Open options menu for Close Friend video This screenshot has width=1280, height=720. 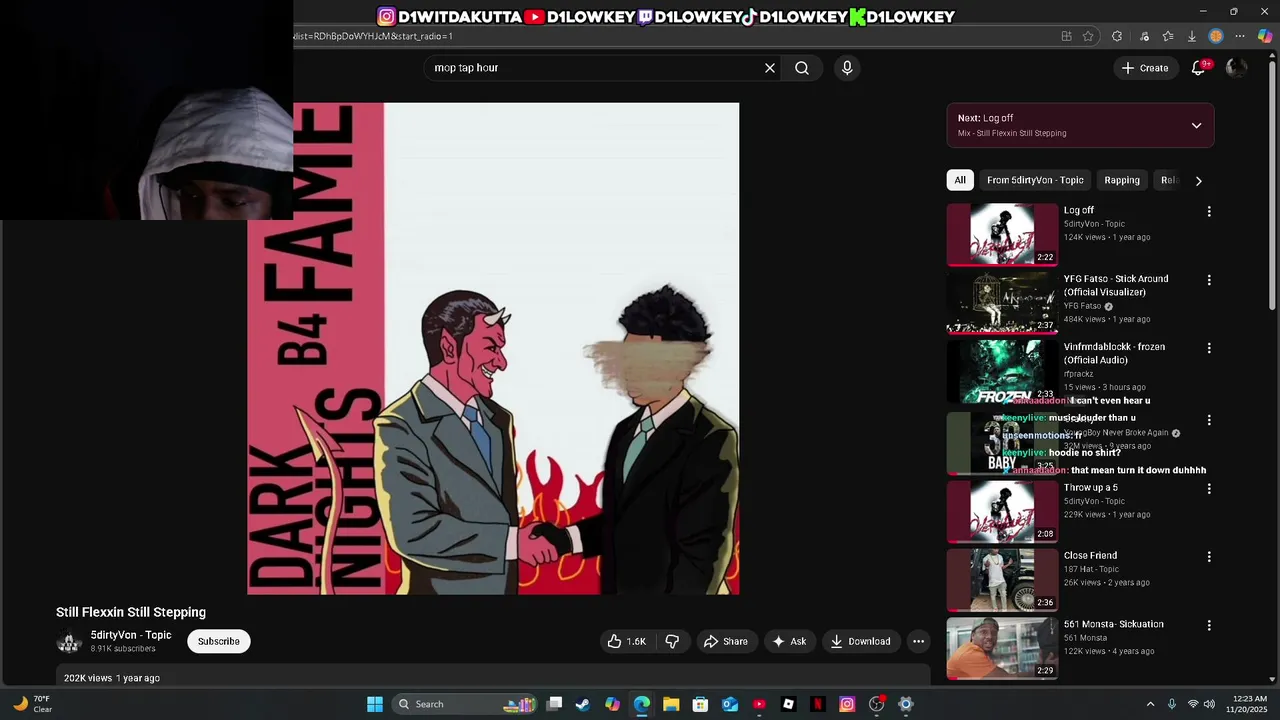pyautogui.click(x=1209, y=557)
